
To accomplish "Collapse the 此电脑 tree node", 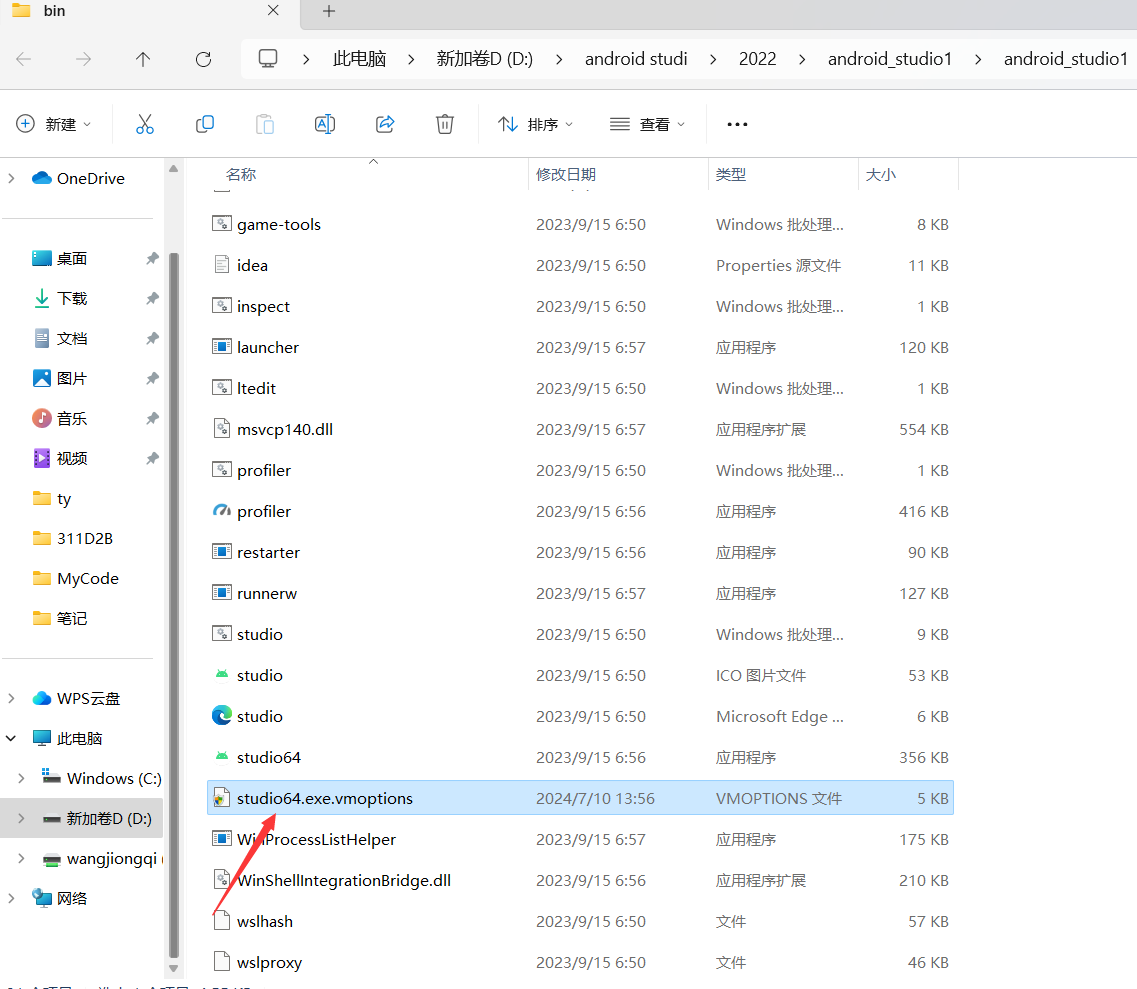I will pyautogui.click(x=12, y=738).
